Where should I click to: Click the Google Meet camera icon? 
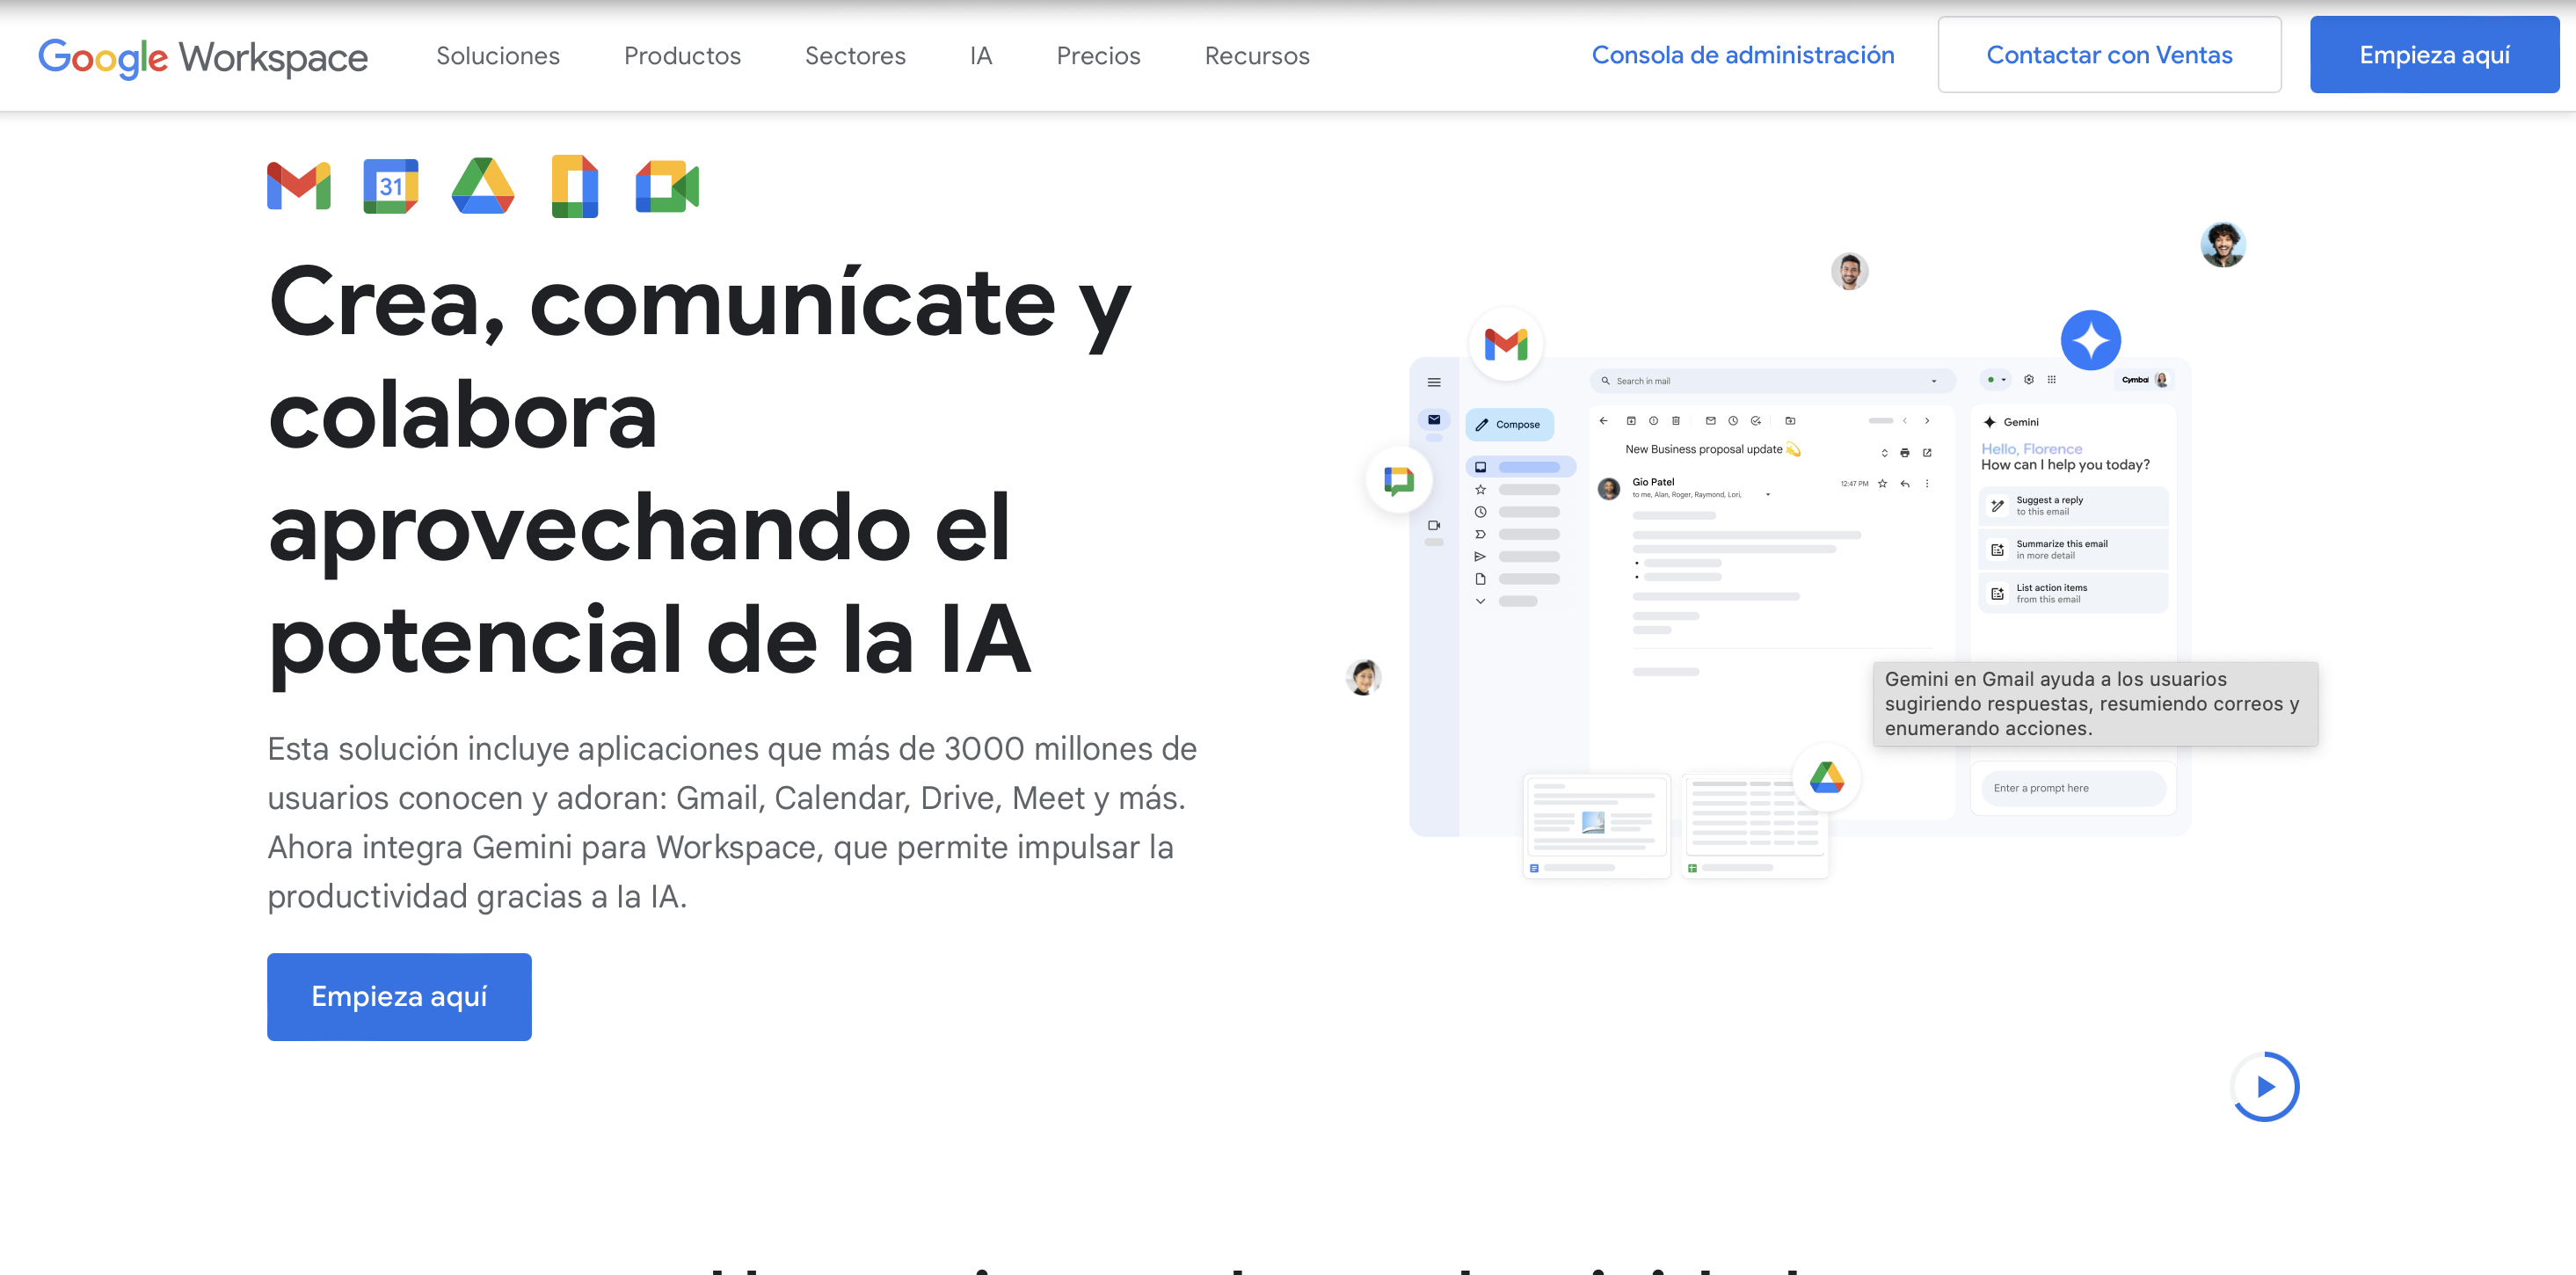(667, 186)
